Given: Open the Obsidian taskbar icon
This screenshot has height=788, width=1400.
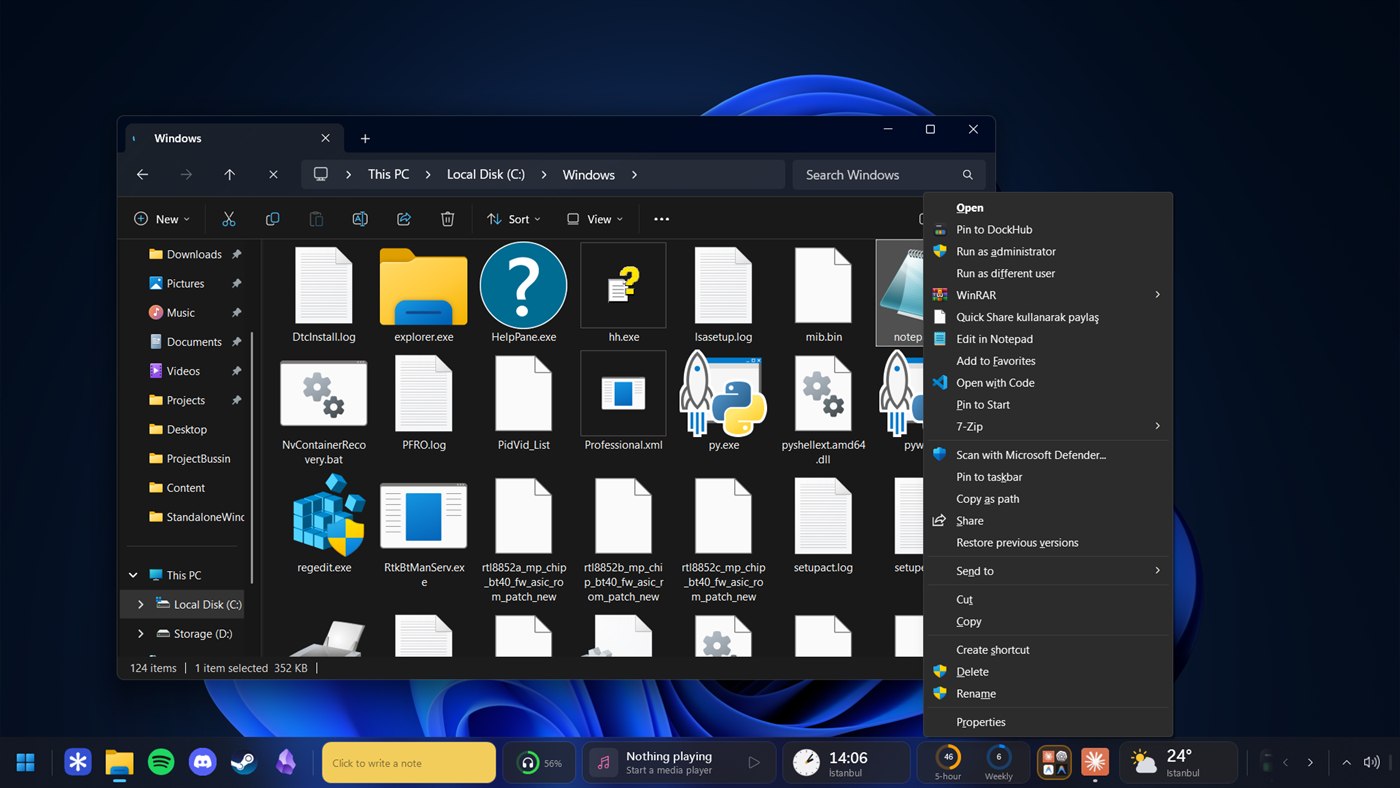Looking at the screenshot, I should pyautogui.click(x=285, y=763).
